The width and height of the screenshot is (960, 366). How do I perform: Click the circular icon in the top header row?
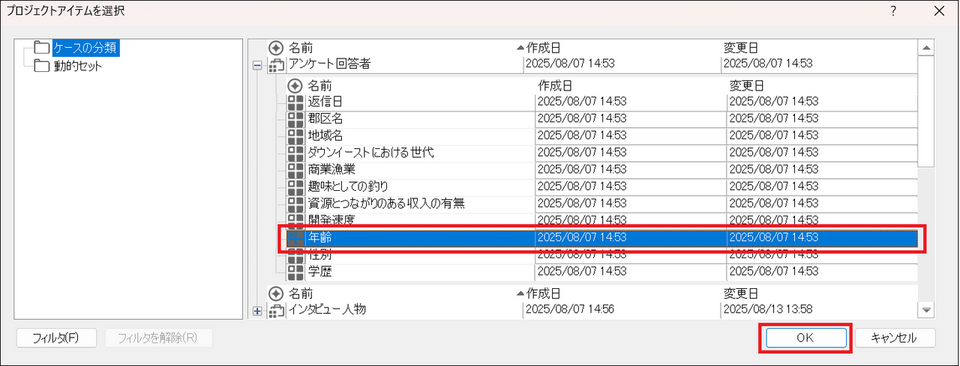pos(277,48)
